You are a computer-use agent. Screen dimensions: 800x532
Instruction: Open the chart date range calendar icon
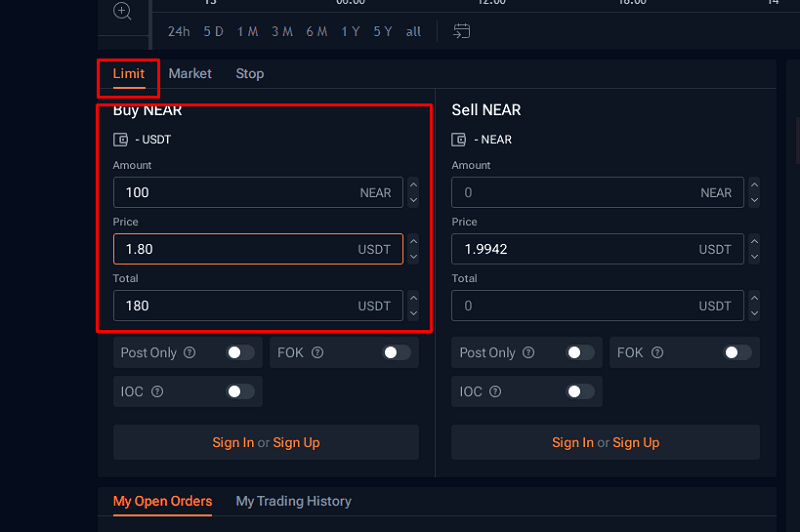(x=461, y=31)
